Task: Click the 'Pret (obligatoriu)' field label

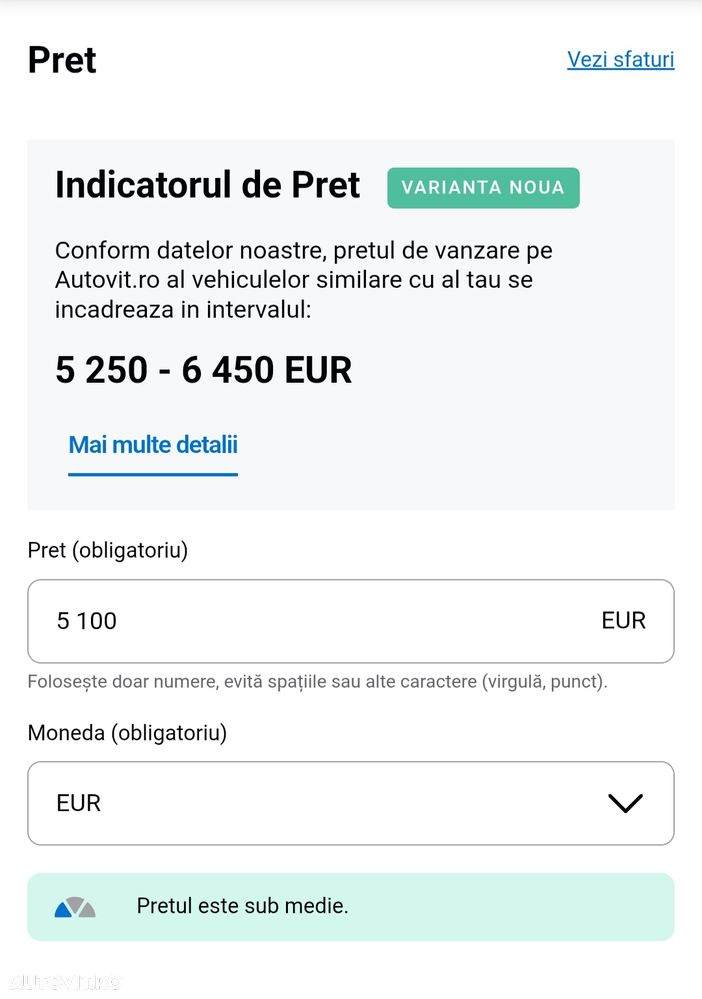Action: pos(108,550)
